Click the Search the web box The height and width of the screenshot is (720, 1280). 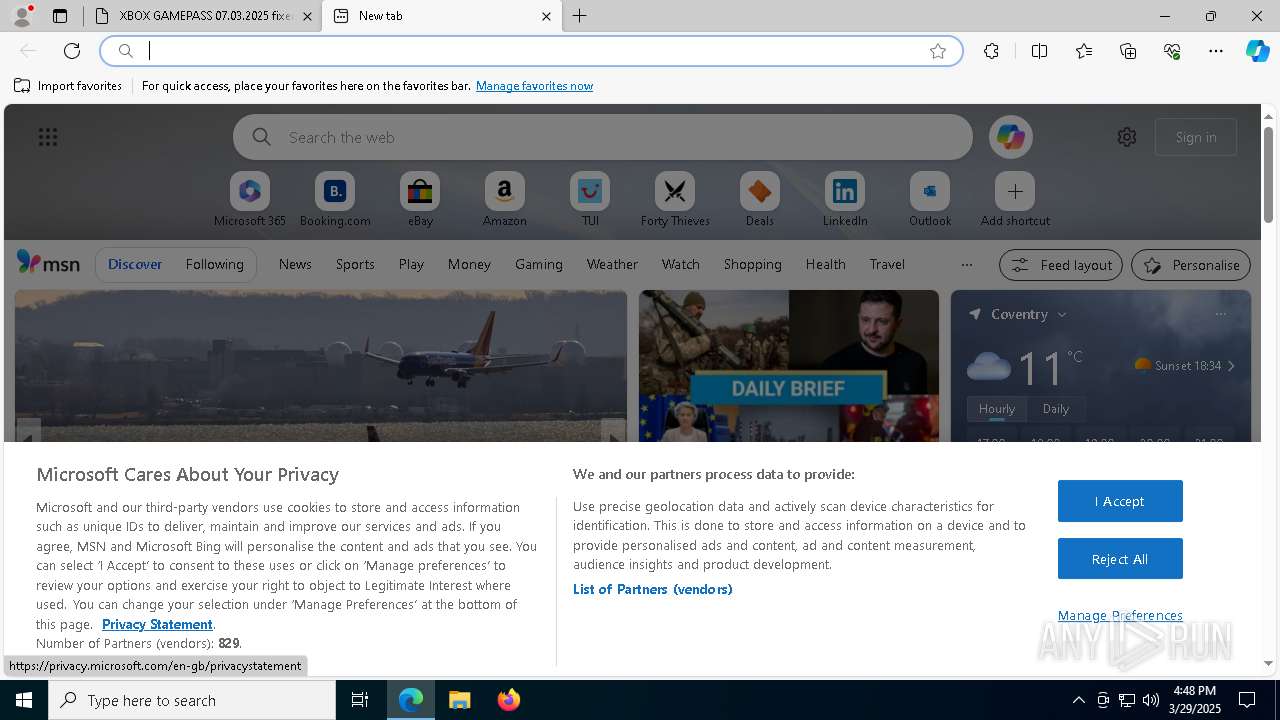point(602,137)
